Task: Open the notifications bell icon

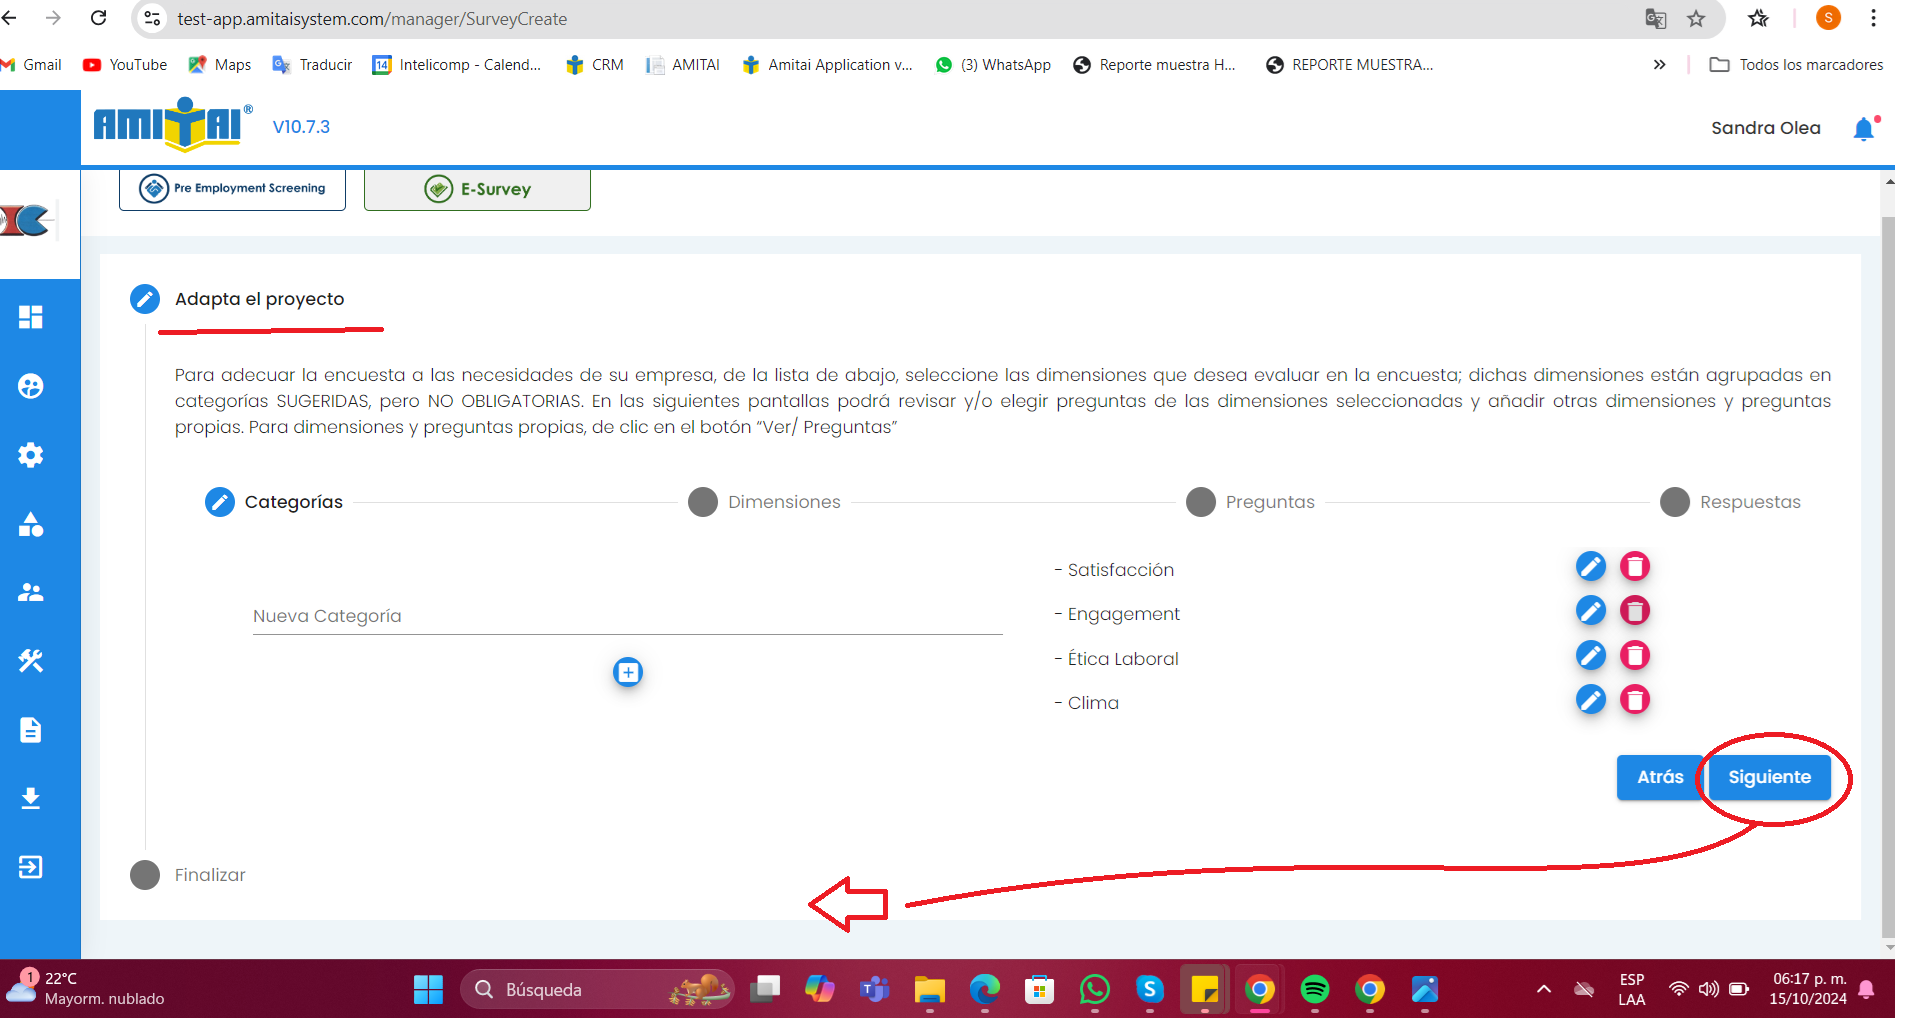Action: click(x=1863, y=129)
